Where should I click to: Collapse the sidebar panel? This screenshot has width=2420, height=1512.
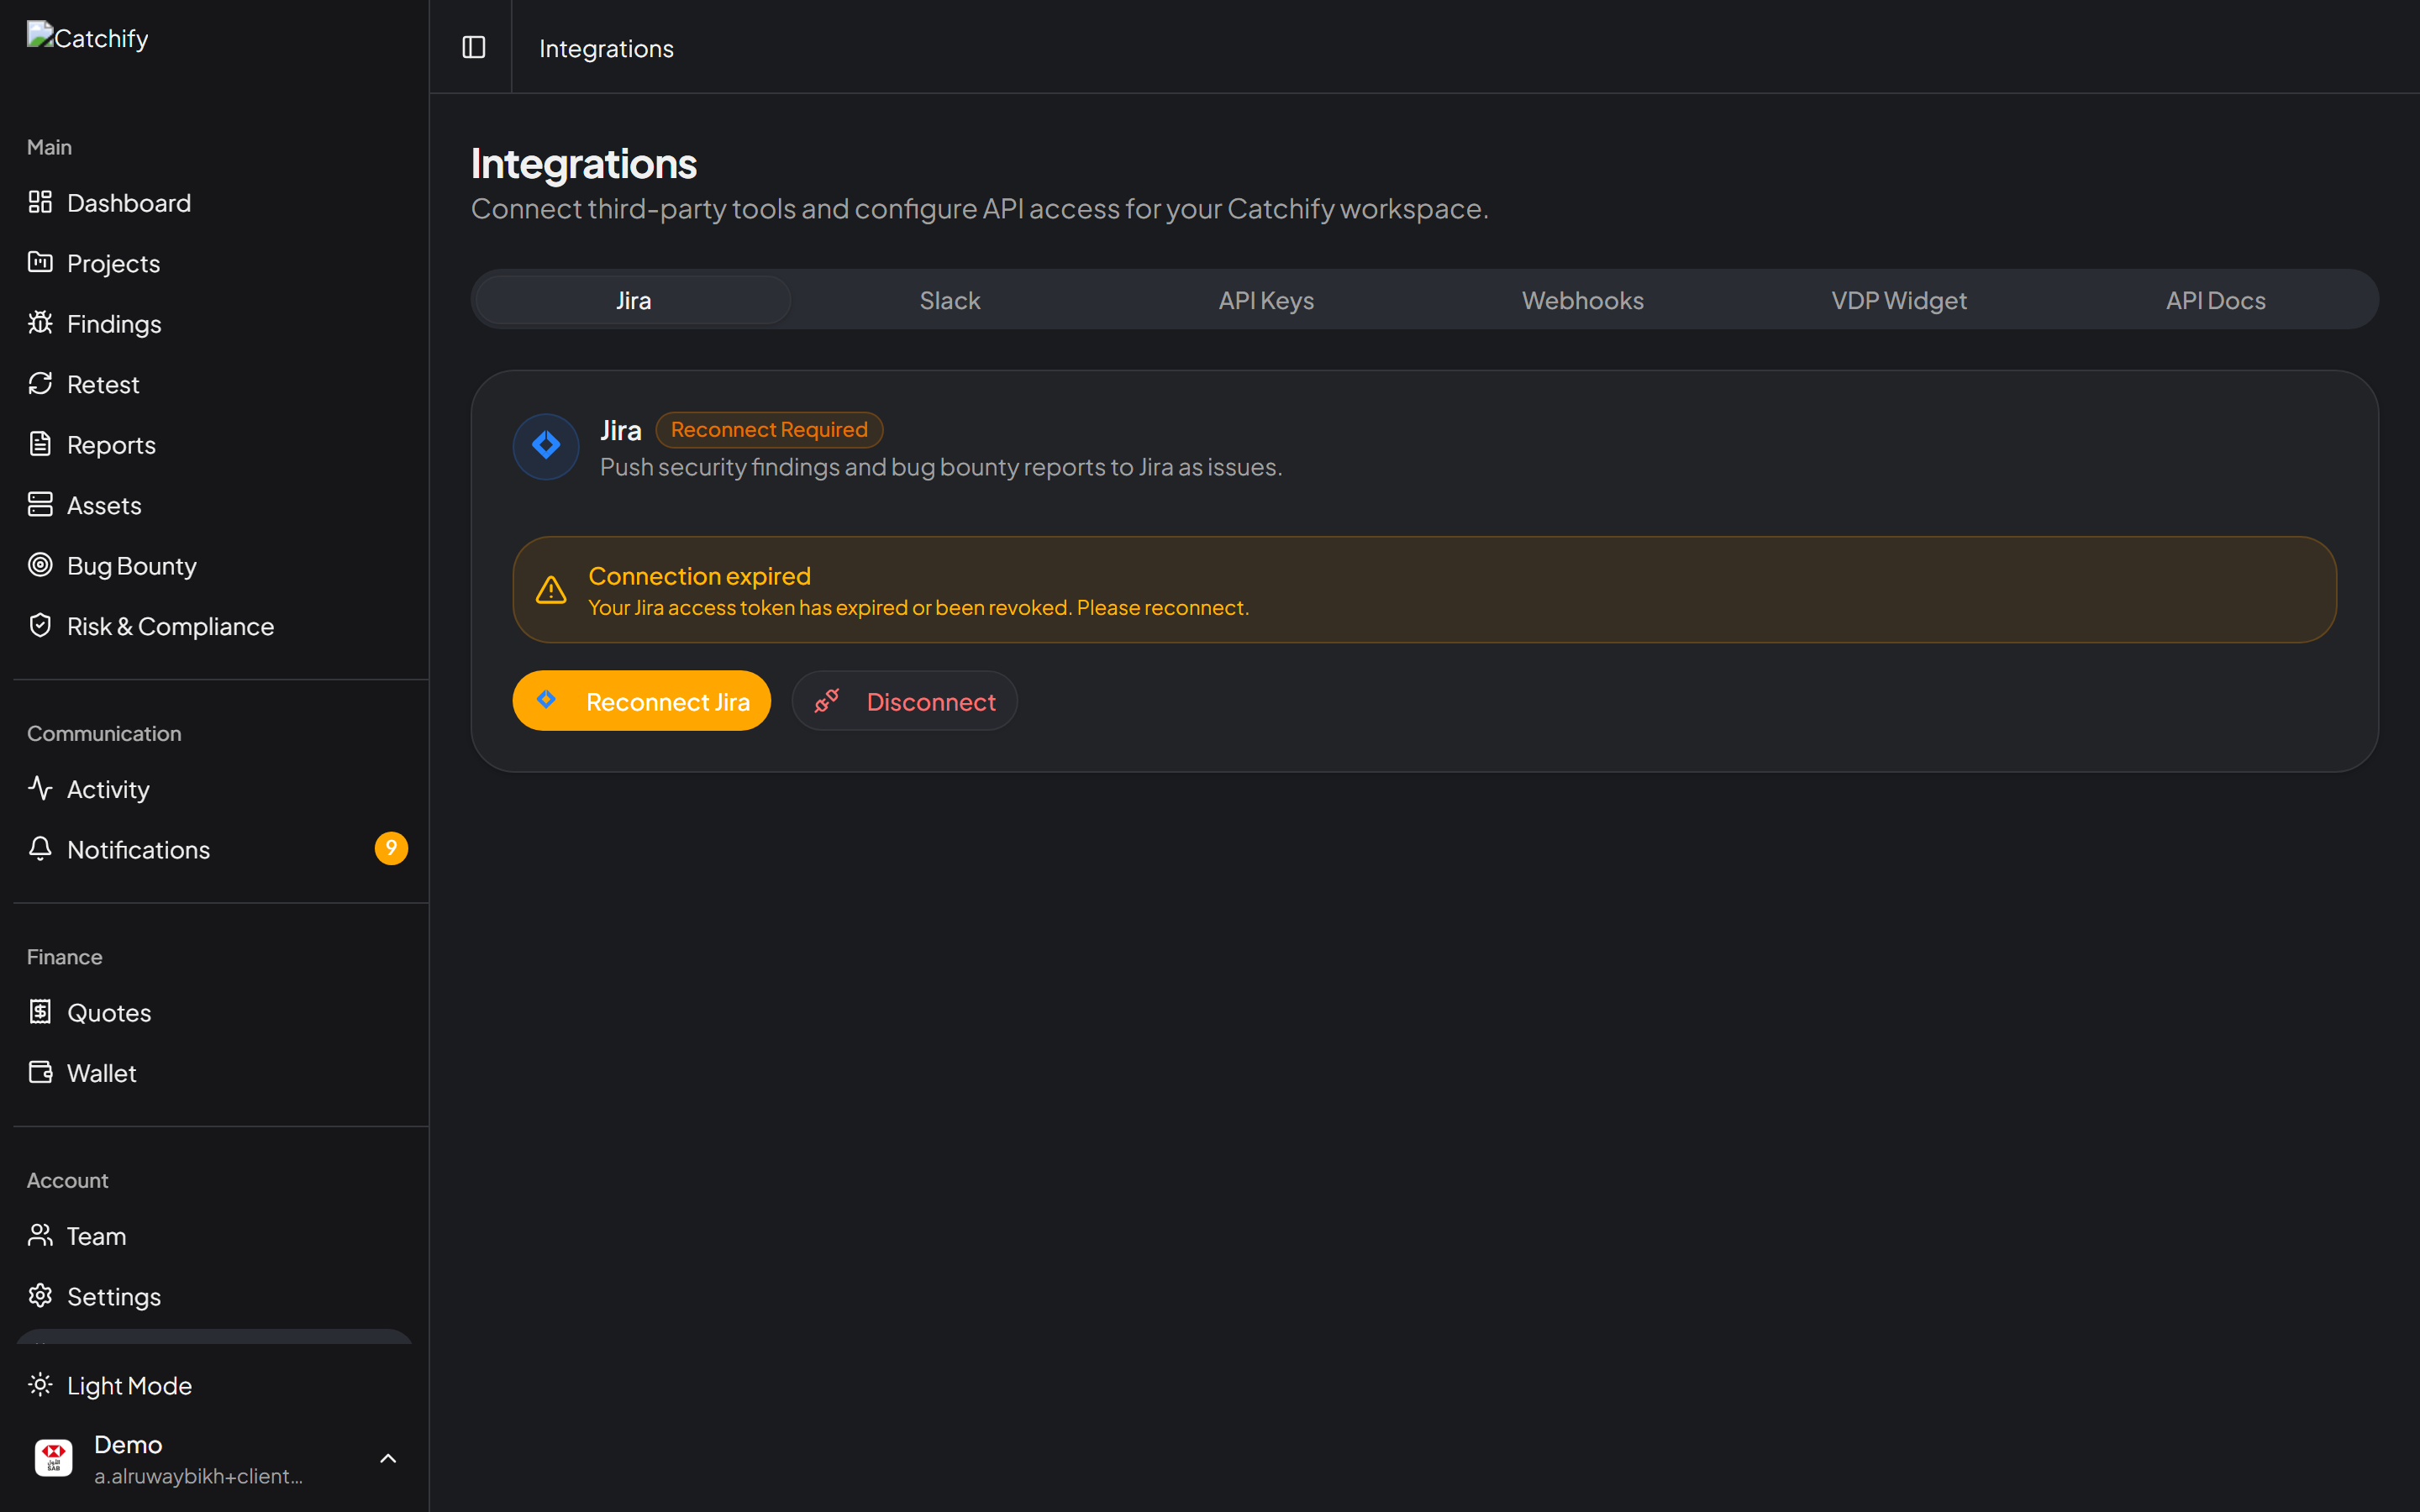click(x=473, y=47)
